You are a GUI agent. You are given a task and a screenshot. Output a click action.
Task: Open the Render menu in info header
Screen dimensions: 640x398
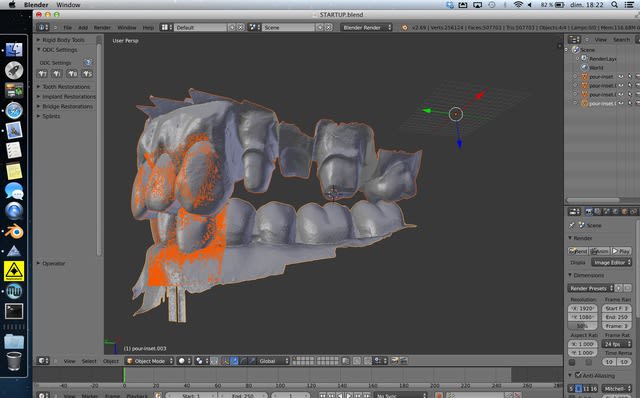click(102, 27)
